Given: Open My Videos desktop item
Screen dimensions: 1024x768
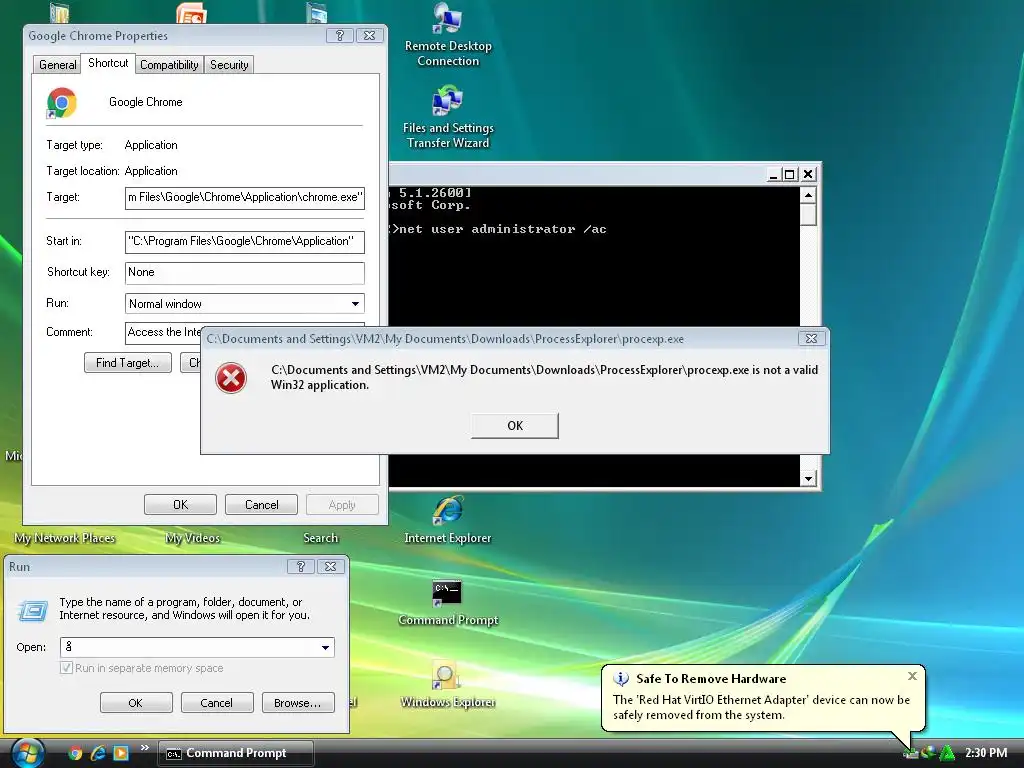Looking at the screenshot, I should [193, 538].
